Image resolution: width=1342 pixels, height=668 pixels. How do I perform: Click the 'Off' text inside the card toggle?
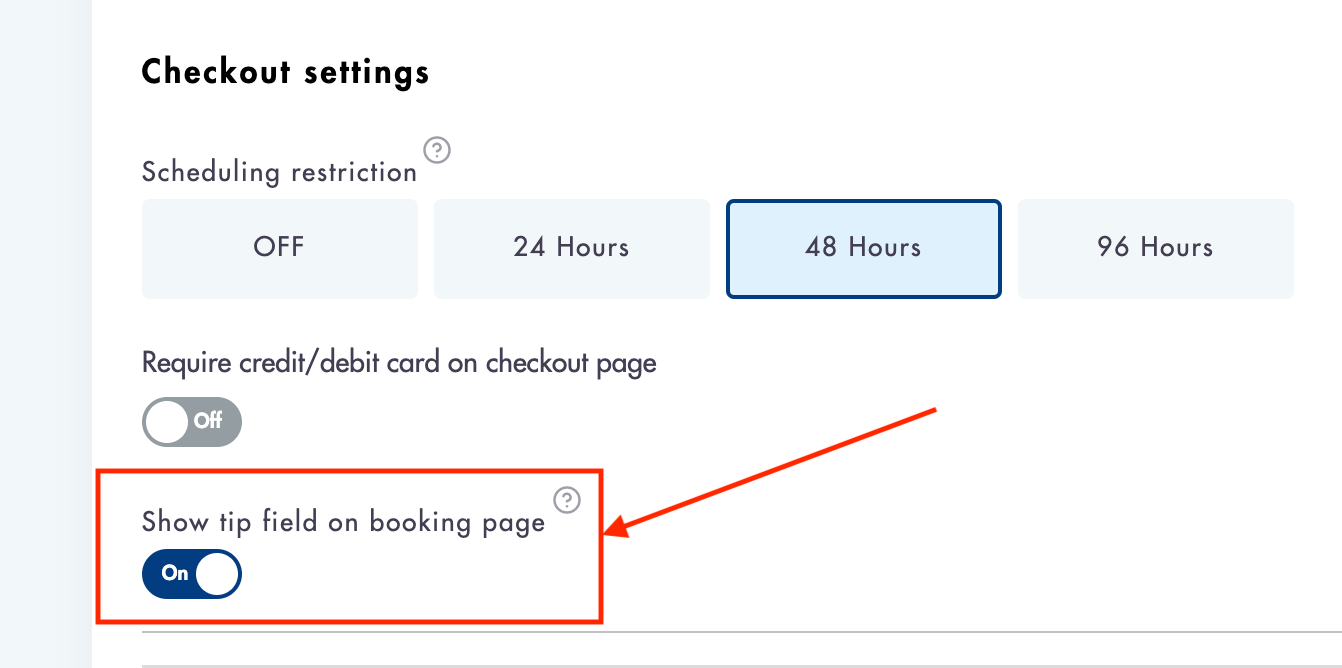208,421
